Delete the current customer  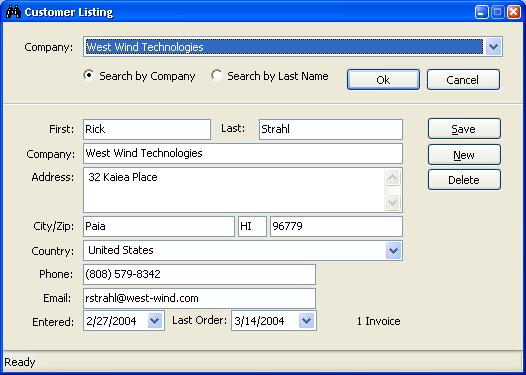[x=464, y=180]
